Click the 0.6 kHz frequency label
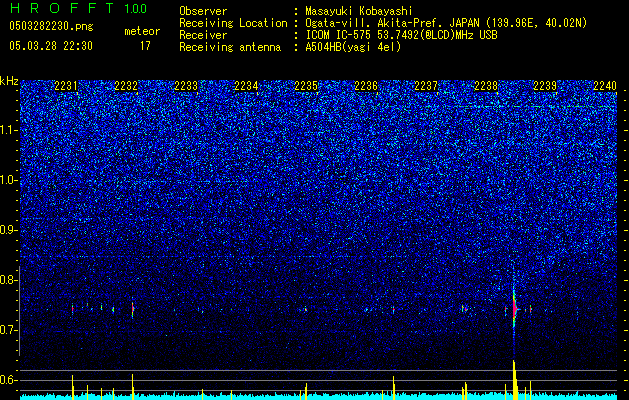The image size is (629, 400). (8, 380)
